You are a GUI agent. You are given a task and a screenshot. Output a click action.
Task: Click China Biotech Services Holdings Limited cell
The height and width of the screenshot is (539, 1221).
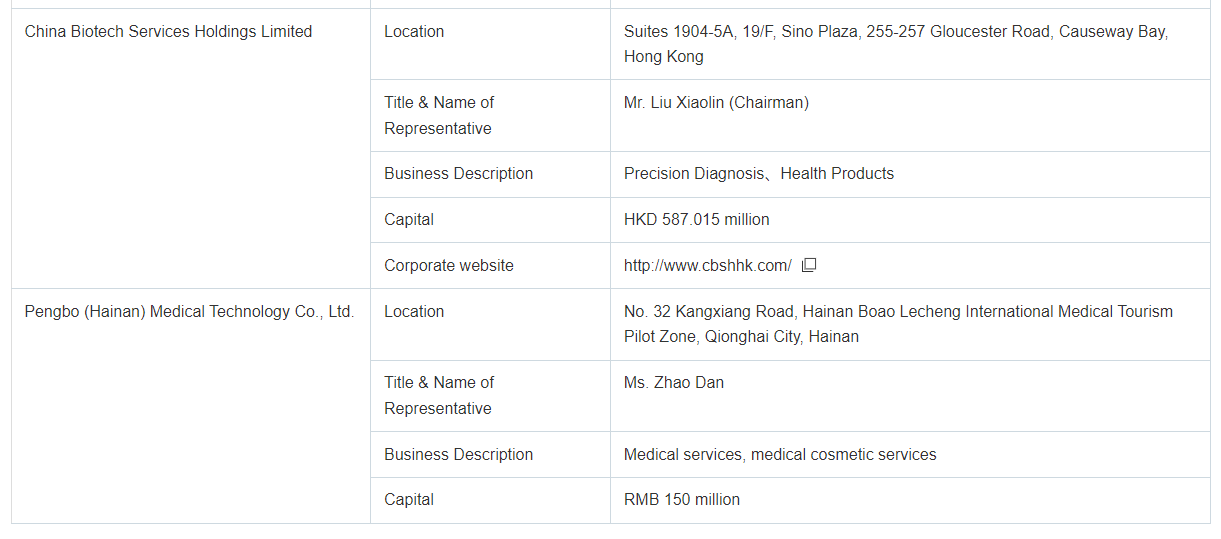point(168,32)
